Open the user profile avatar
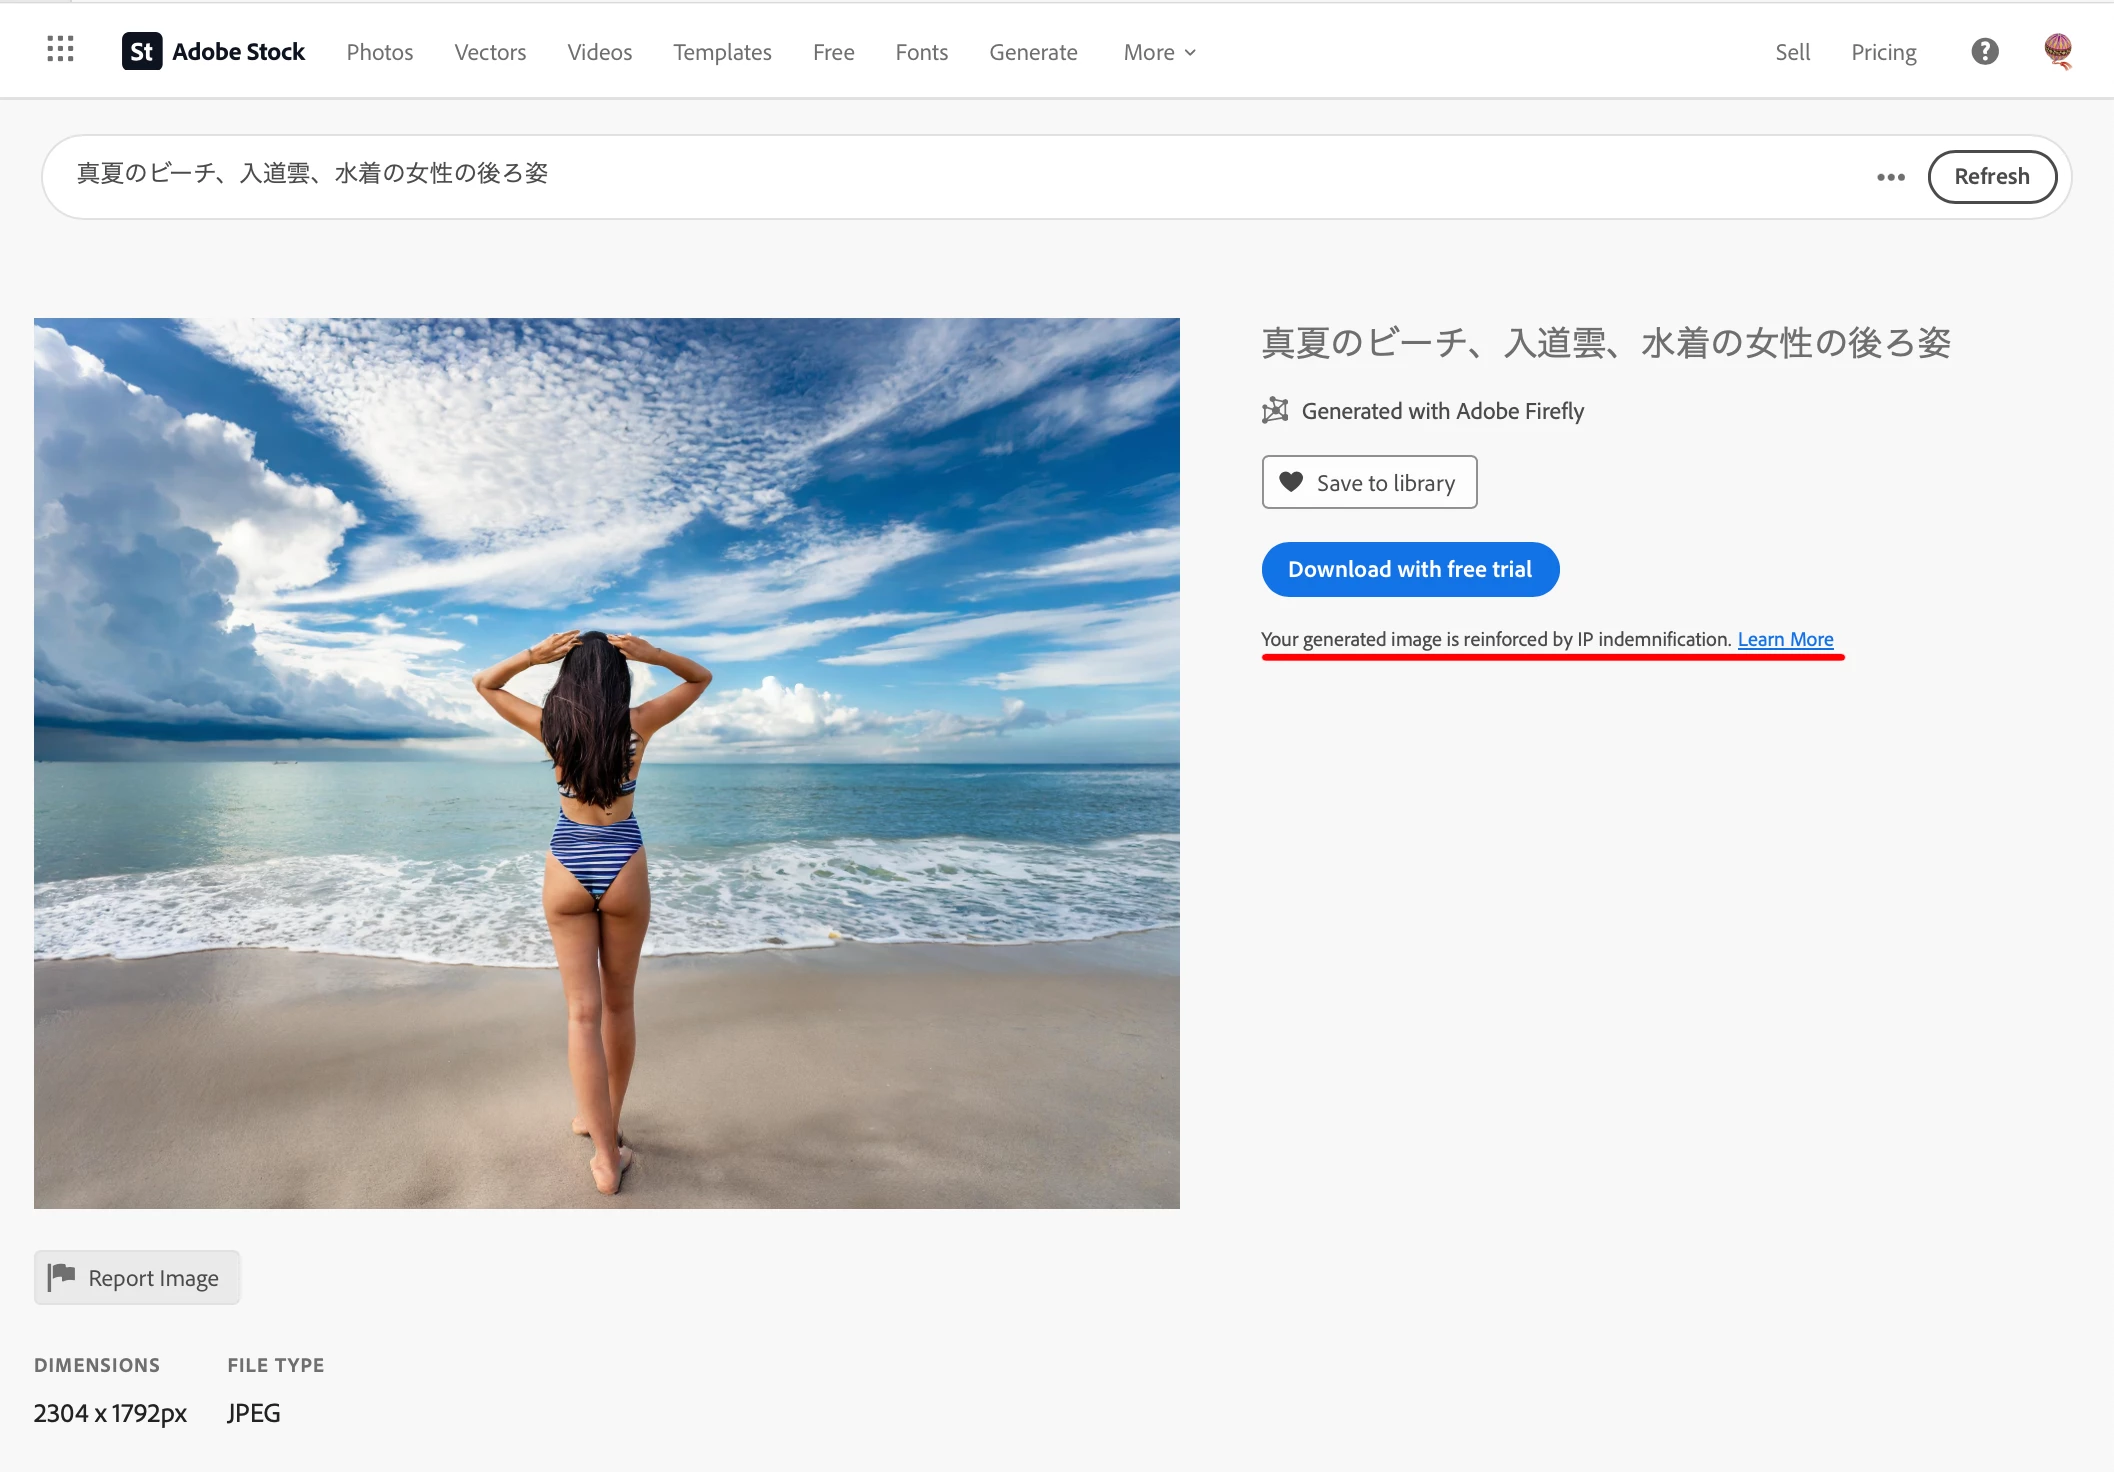The height and width of the screenshot is (1472, 2114). pyautogui.click(x=2057, y=50)
